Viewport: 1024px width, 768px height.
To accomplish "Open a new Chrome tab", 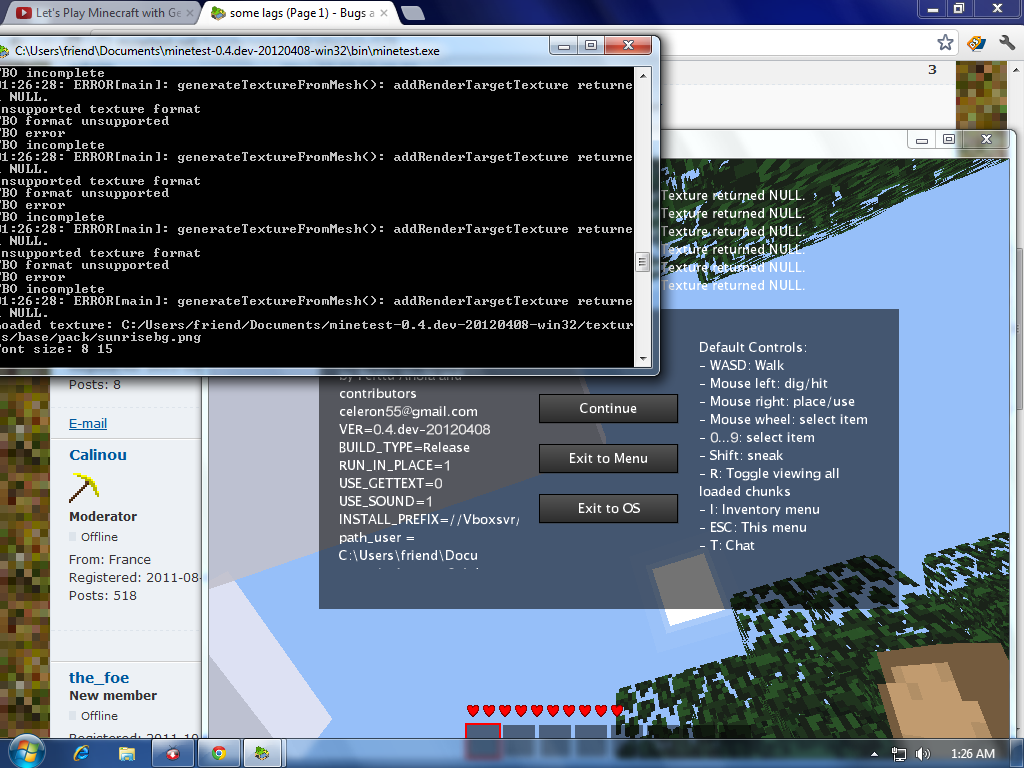I will [412, 12].
